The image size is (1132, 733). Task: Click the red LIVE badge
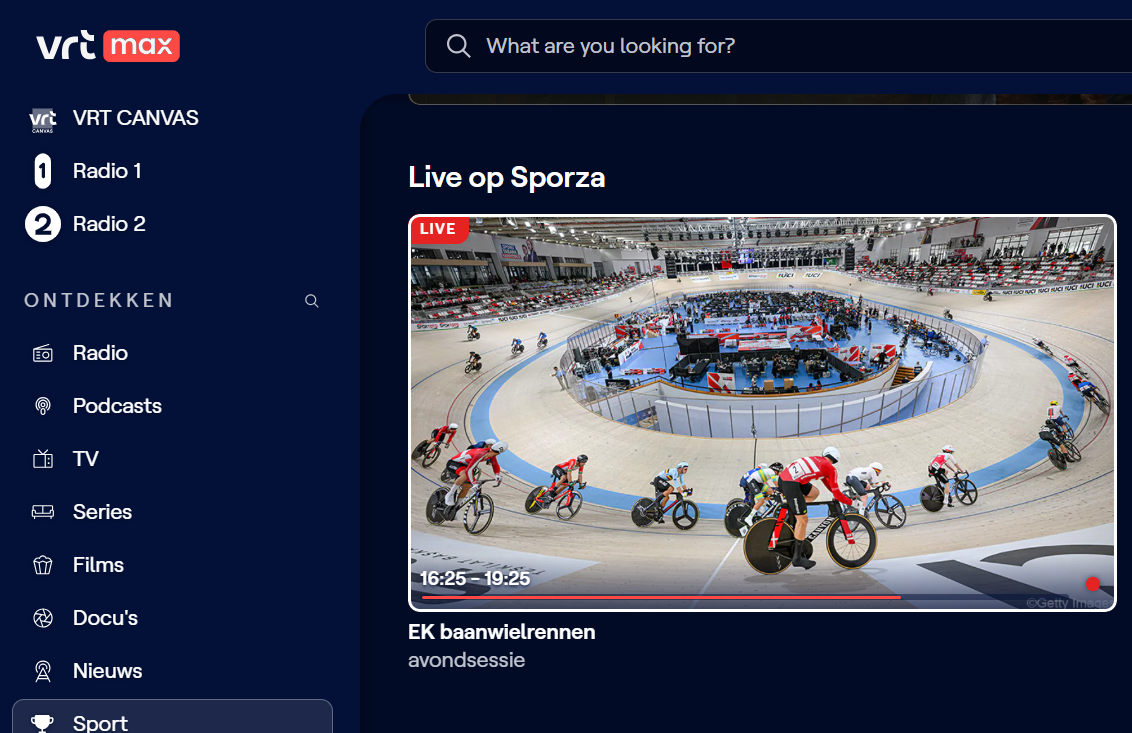(439, 230)
